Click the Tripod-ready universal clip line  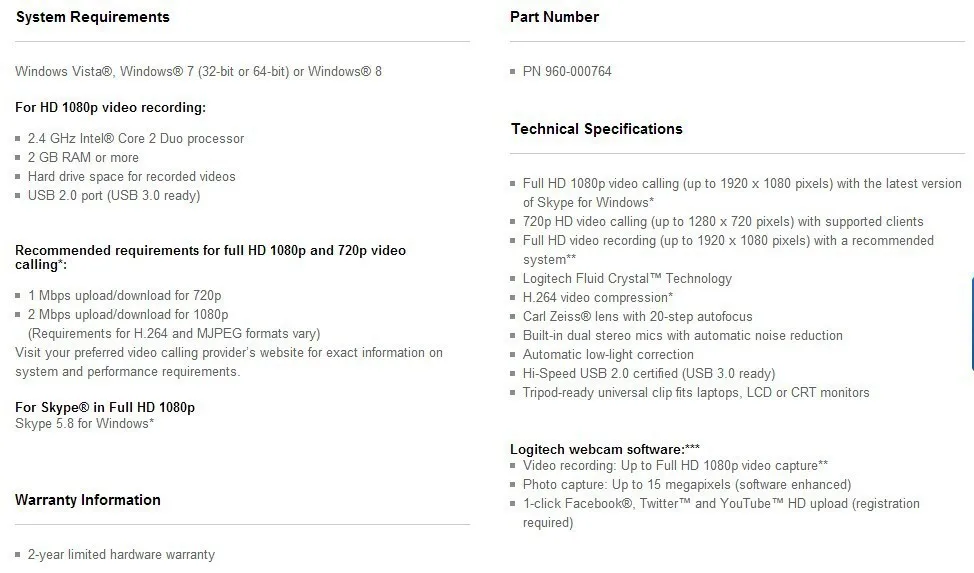696,393
